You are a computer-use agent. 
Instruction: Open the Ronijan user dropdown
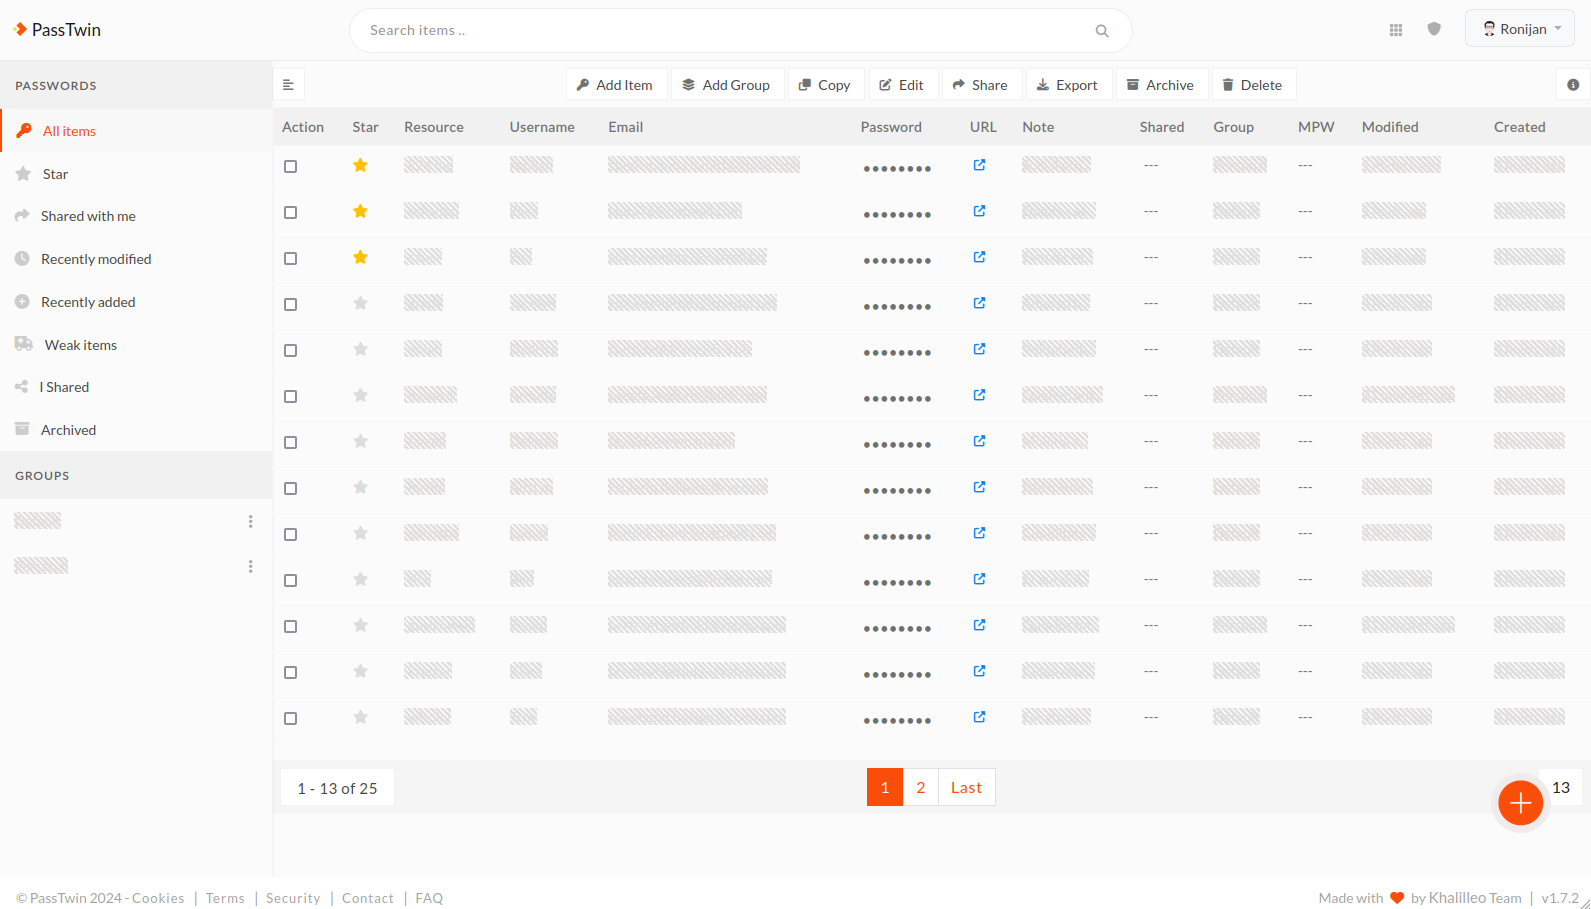pos(1520,29)
